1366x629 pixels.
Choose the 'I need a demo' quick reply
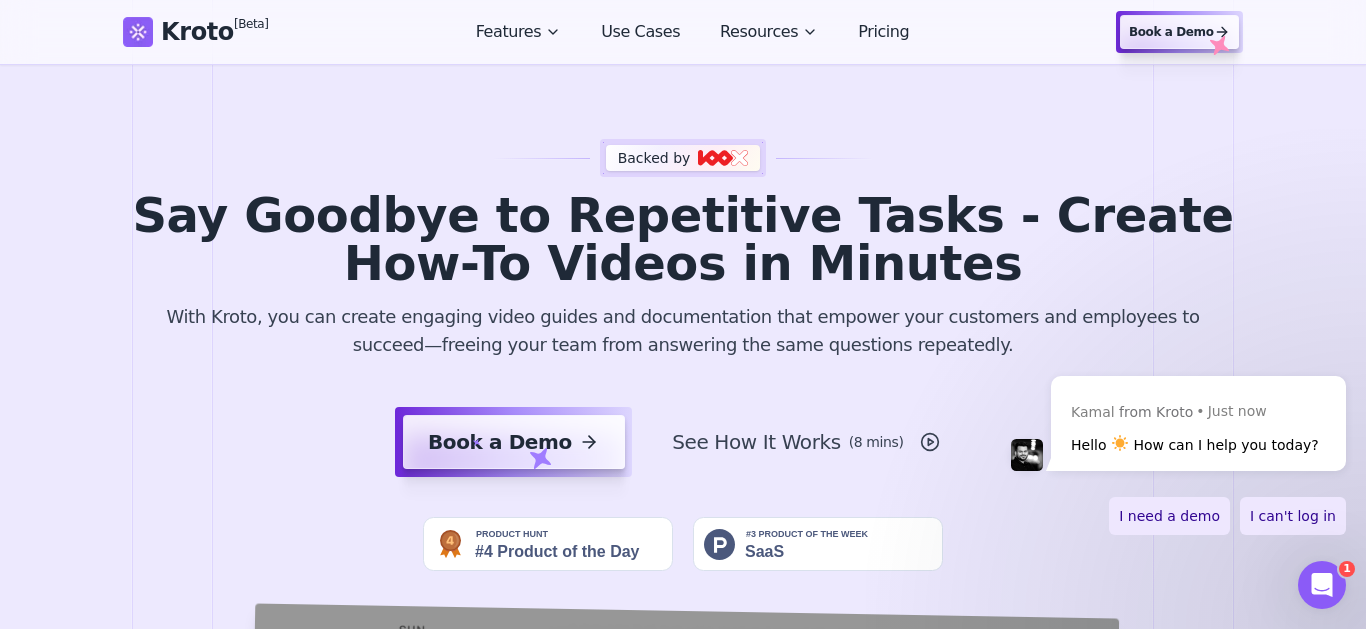tap(1169, 516)
